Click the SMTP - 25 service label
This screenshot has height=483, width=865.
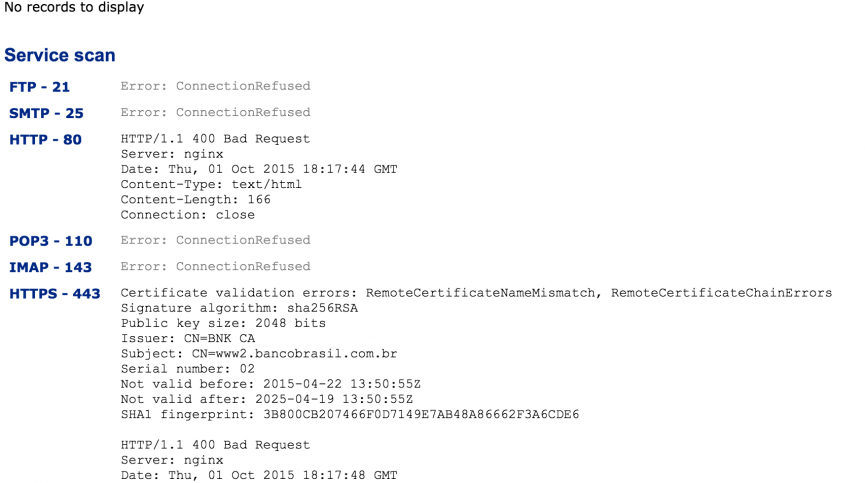pyautogui.click(x=47, y=113)
